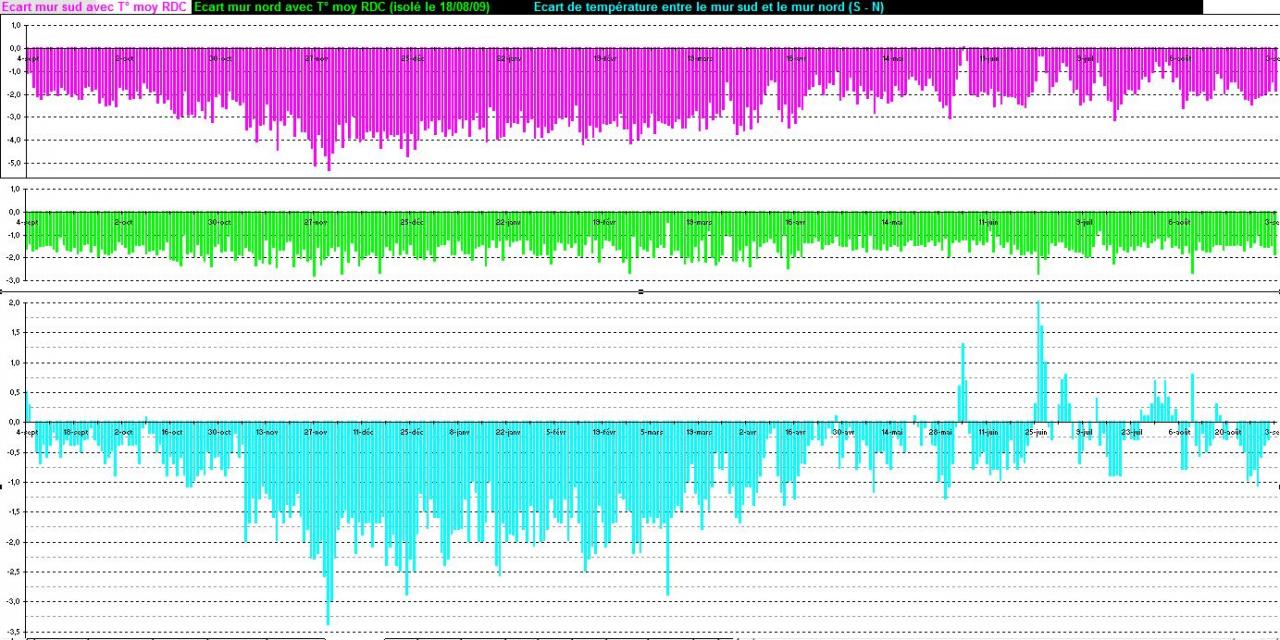The image size is (1280, 640).
Task: Click the '13-nov' date label on the cyan chart
Action: pyautogui.click(x=267, y=432)
